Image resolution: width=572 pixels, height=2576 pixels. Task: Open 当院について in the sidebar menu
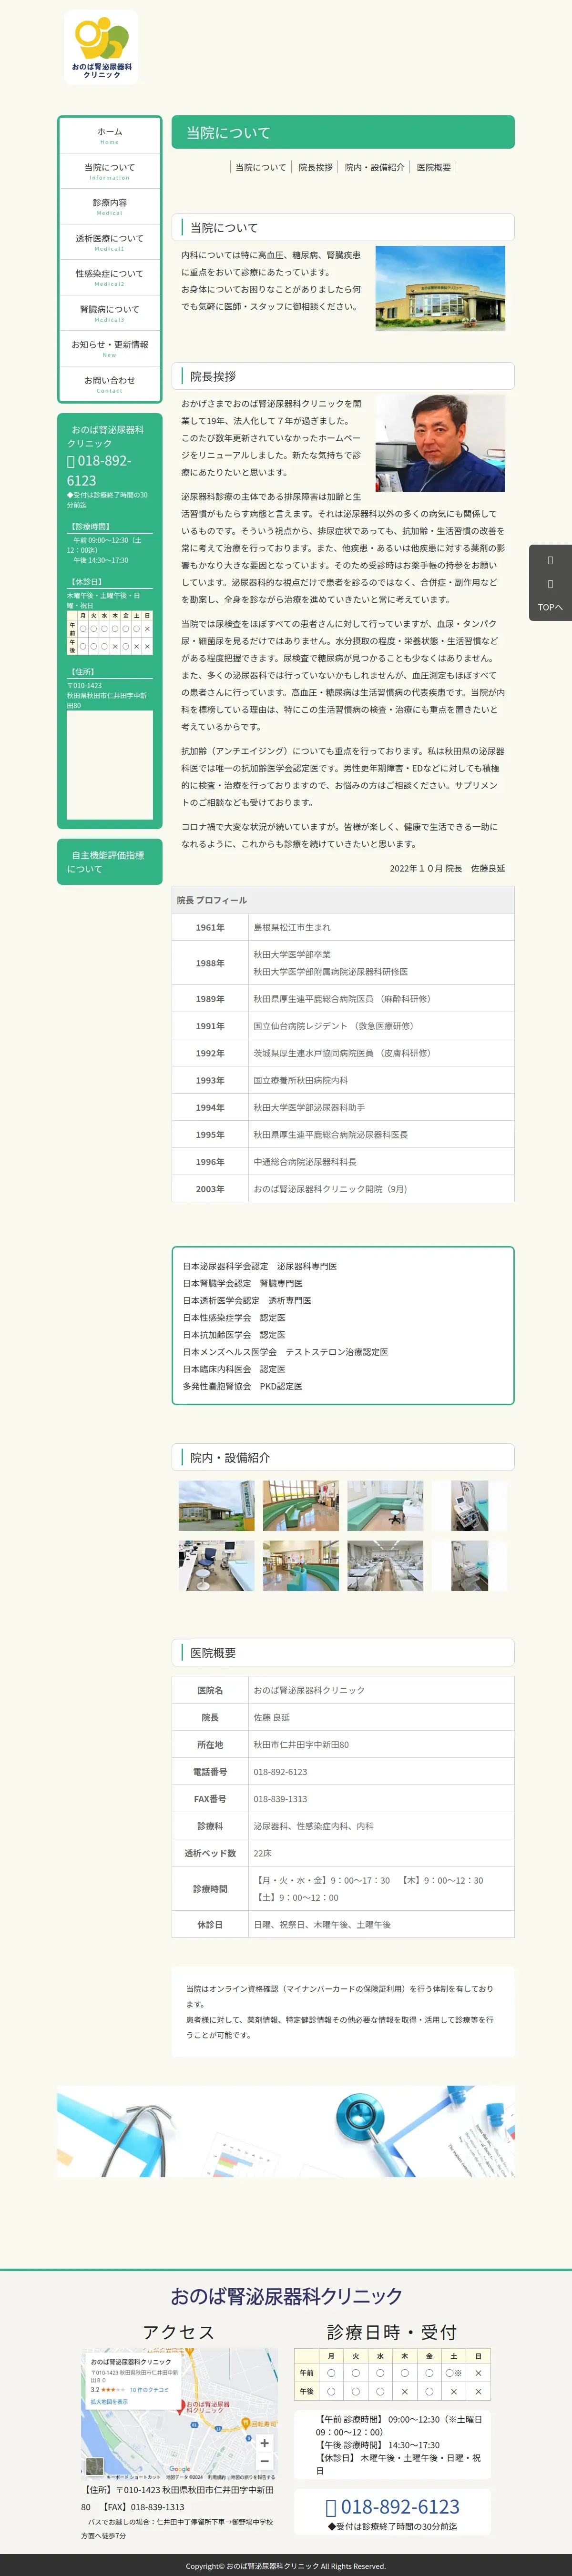click(110, 171)
